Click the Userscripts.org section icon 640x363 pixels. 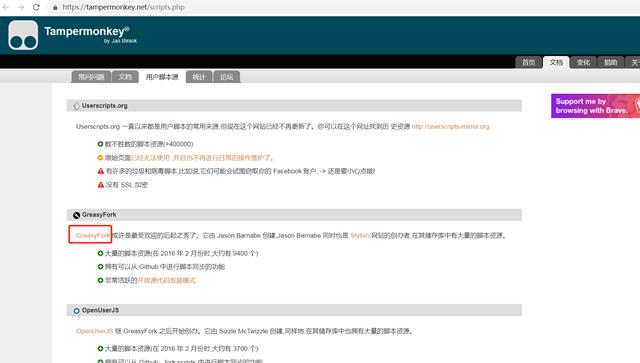76,106
